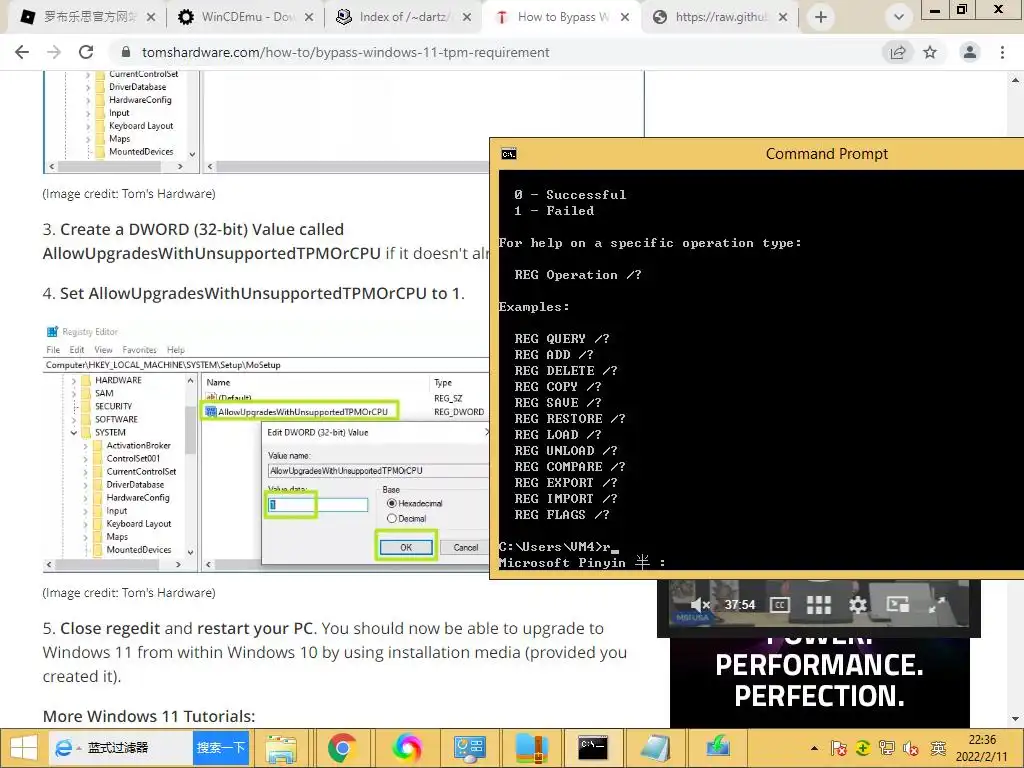The width and height of the screenshot is (1024, 768).
Task: Click the page scrollbar up arrow
Action: (x=1016, y=80)
